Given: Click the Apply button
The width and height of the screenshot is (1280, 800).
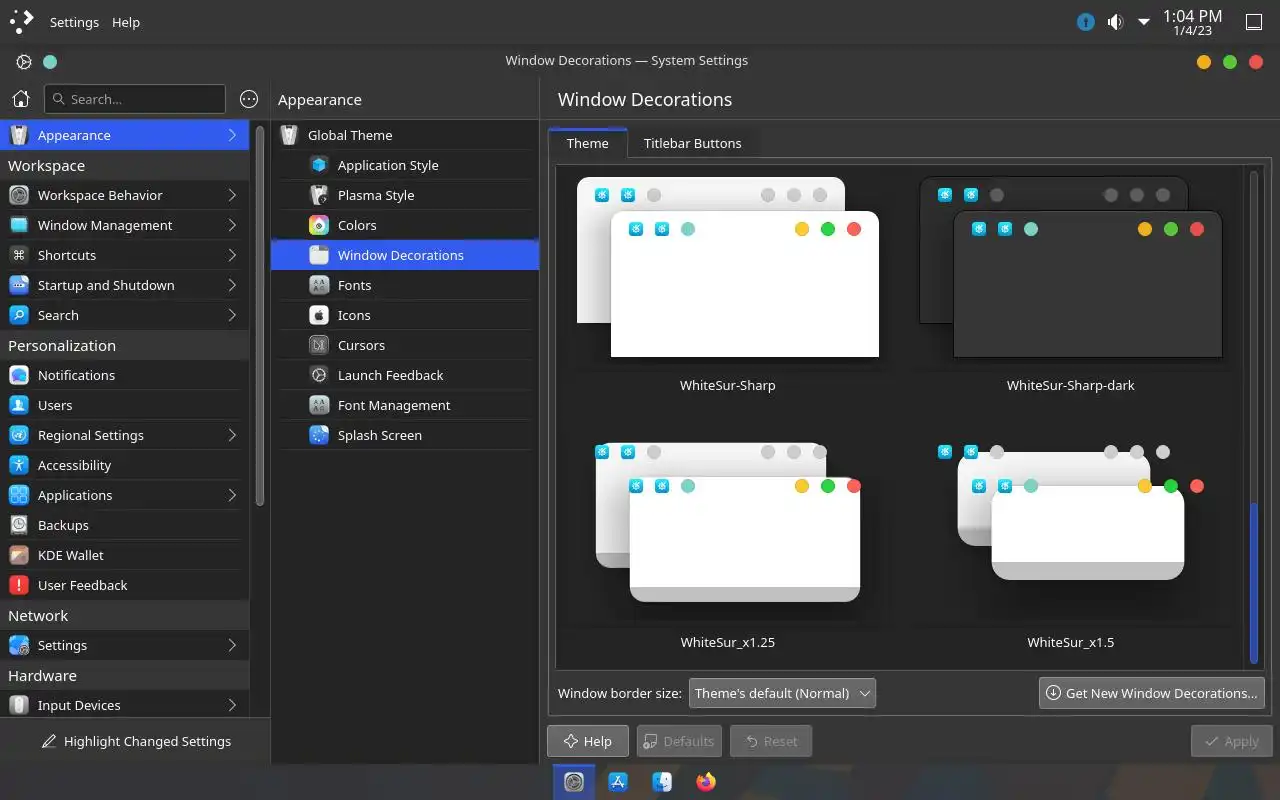Looking at the screenshot, I should point(1232,741).
